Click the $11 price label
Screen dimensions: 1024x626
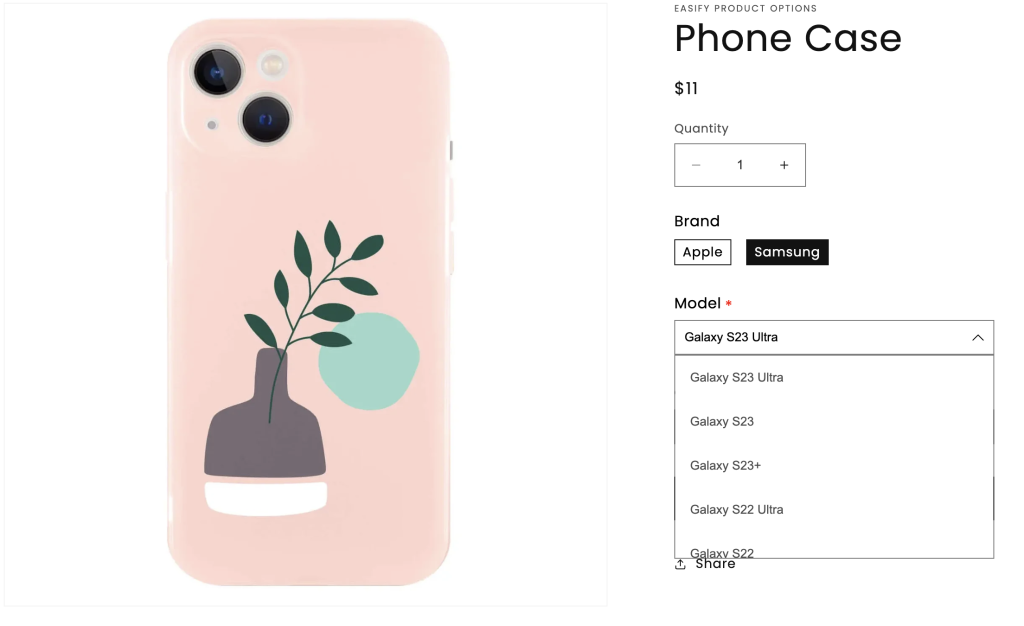pyautogui.click(x=686, y=88)
